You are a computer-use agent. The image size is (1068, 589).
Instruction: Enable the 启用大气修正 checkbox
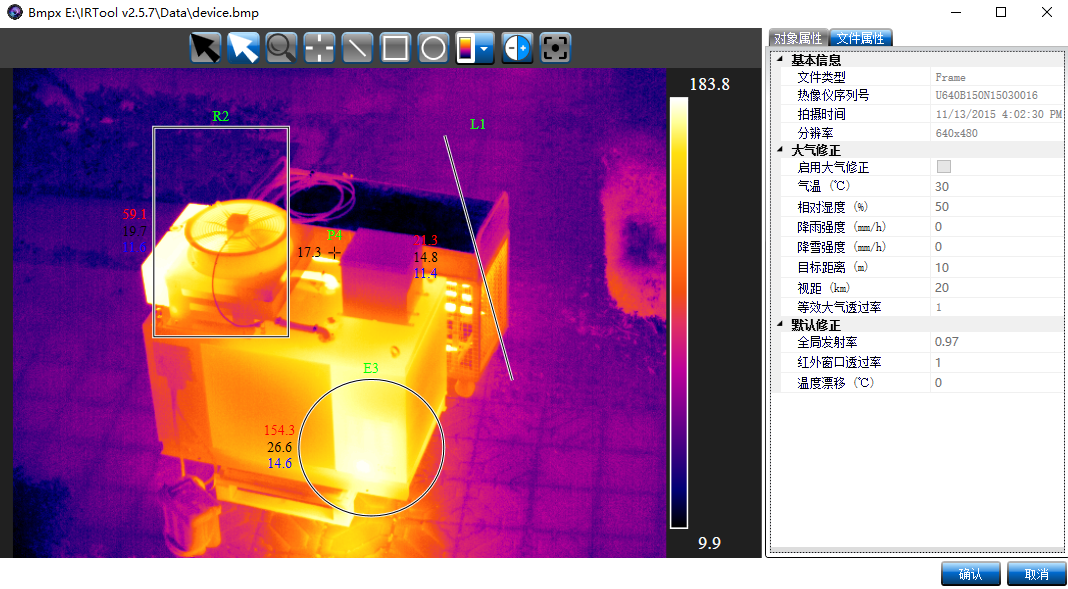[943, 167]
